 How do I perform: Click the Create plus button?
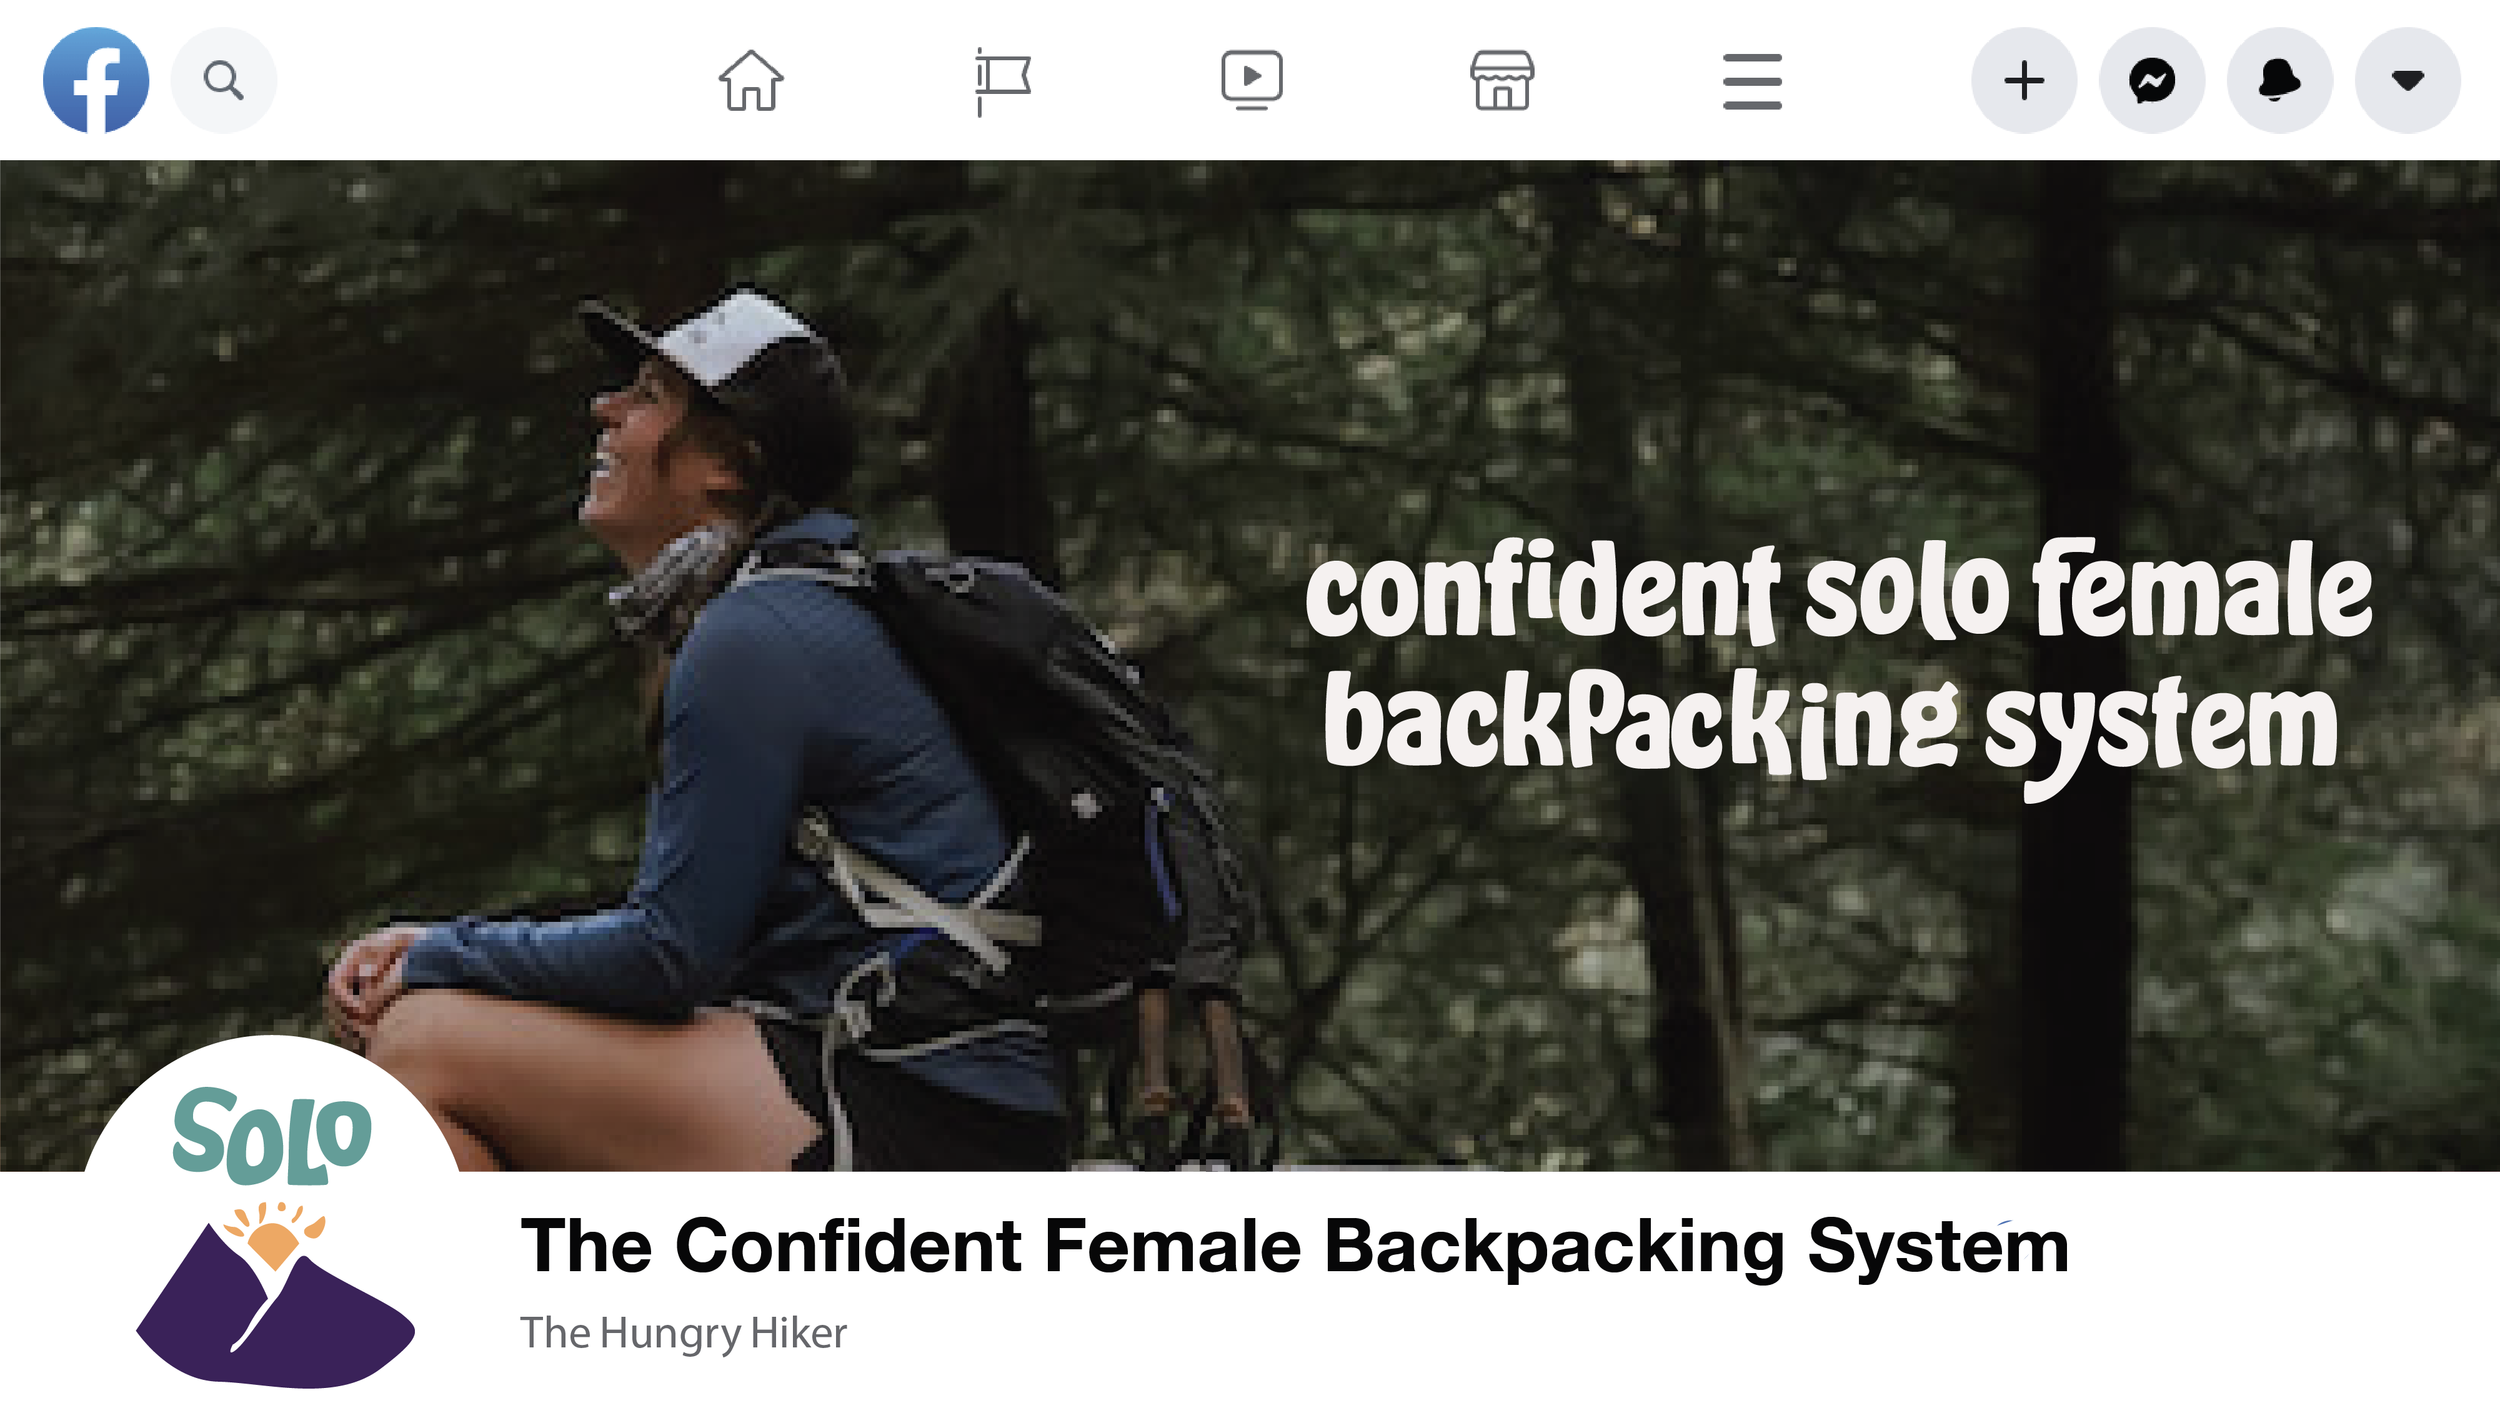pos(2024,80)
